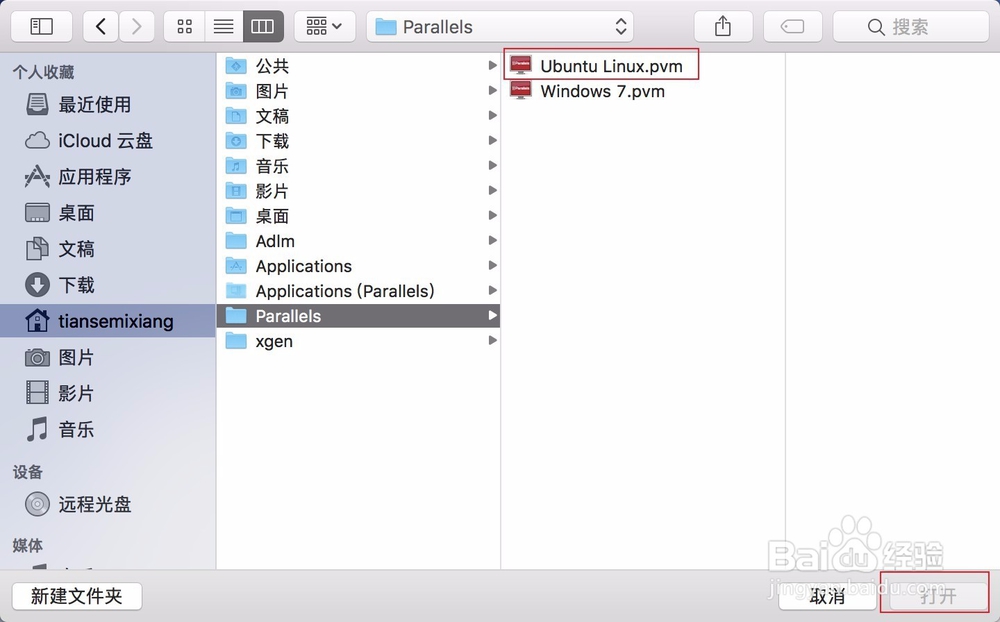The image size is (1000, 622).
Task: Expand the xgen folder arrow
Action: 492,341
